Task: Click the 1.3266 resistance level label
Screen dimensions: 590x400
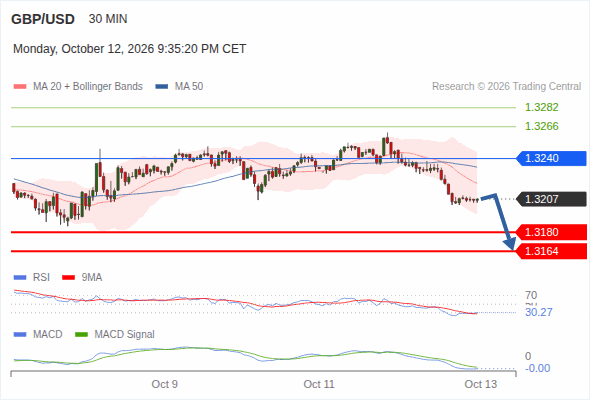Action: [x=541, y=126]
